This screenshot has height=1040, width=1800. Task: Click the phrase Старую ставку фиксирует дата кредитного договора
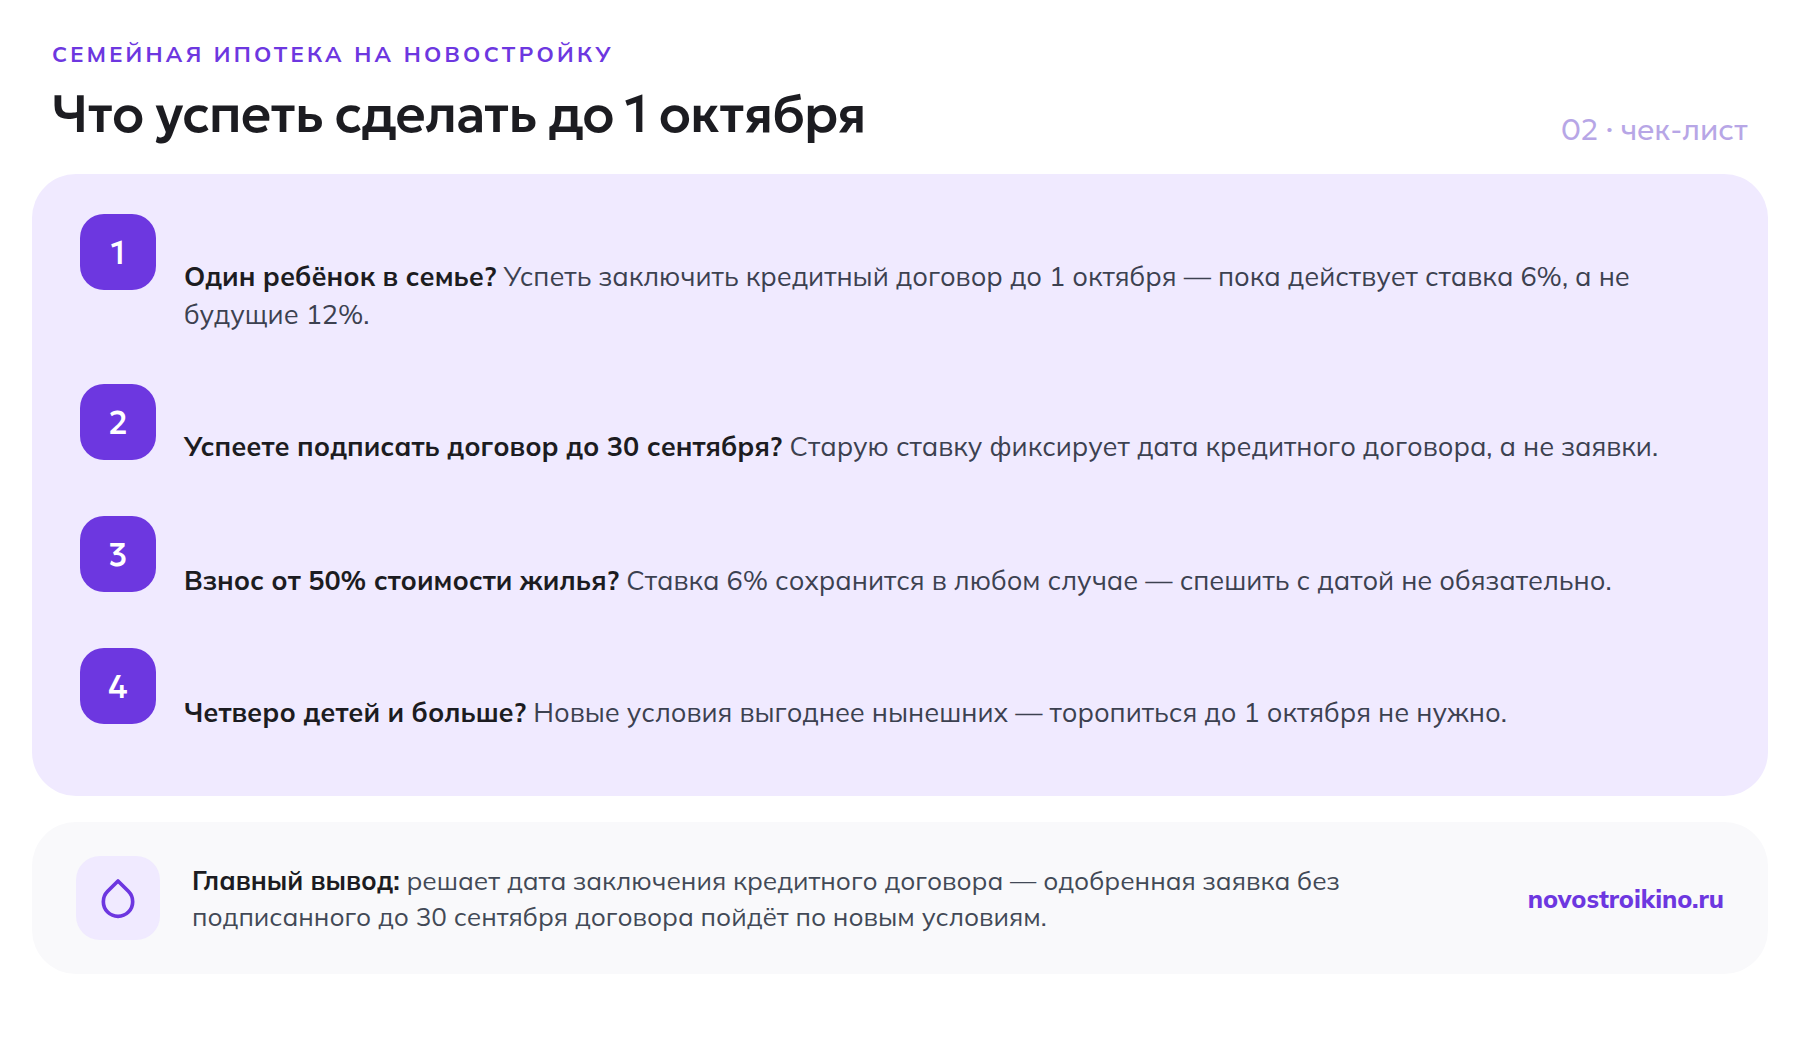click(x=1139, y=447)
